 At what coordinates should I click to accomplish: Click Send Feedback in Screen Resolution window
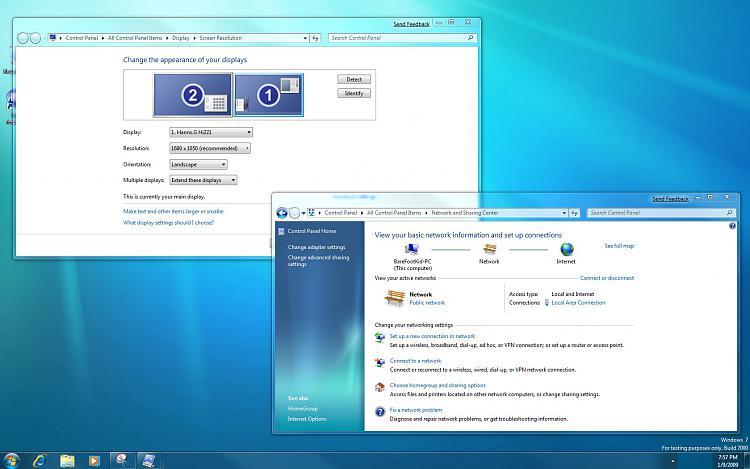411,24
